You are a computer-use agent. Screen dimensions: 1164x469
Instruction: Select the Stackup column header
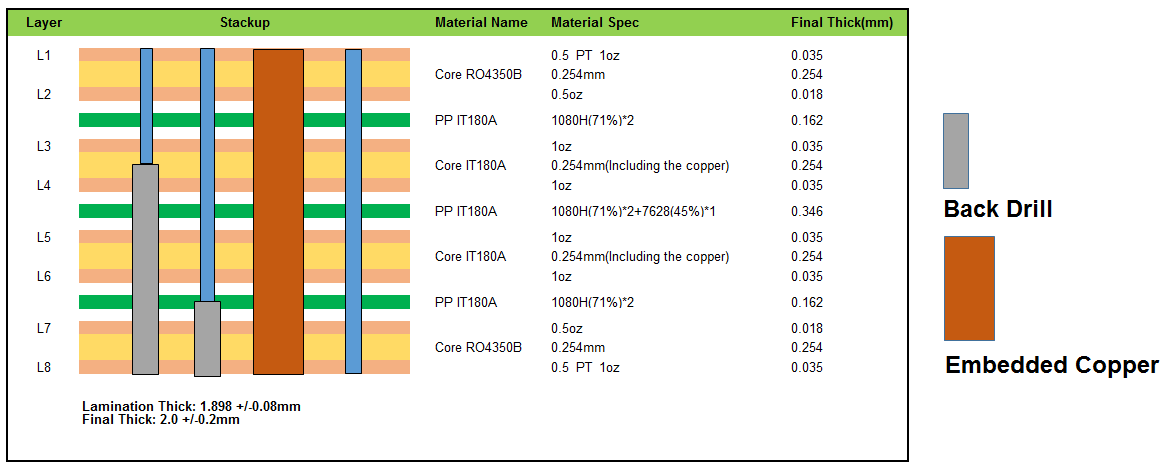244,22
